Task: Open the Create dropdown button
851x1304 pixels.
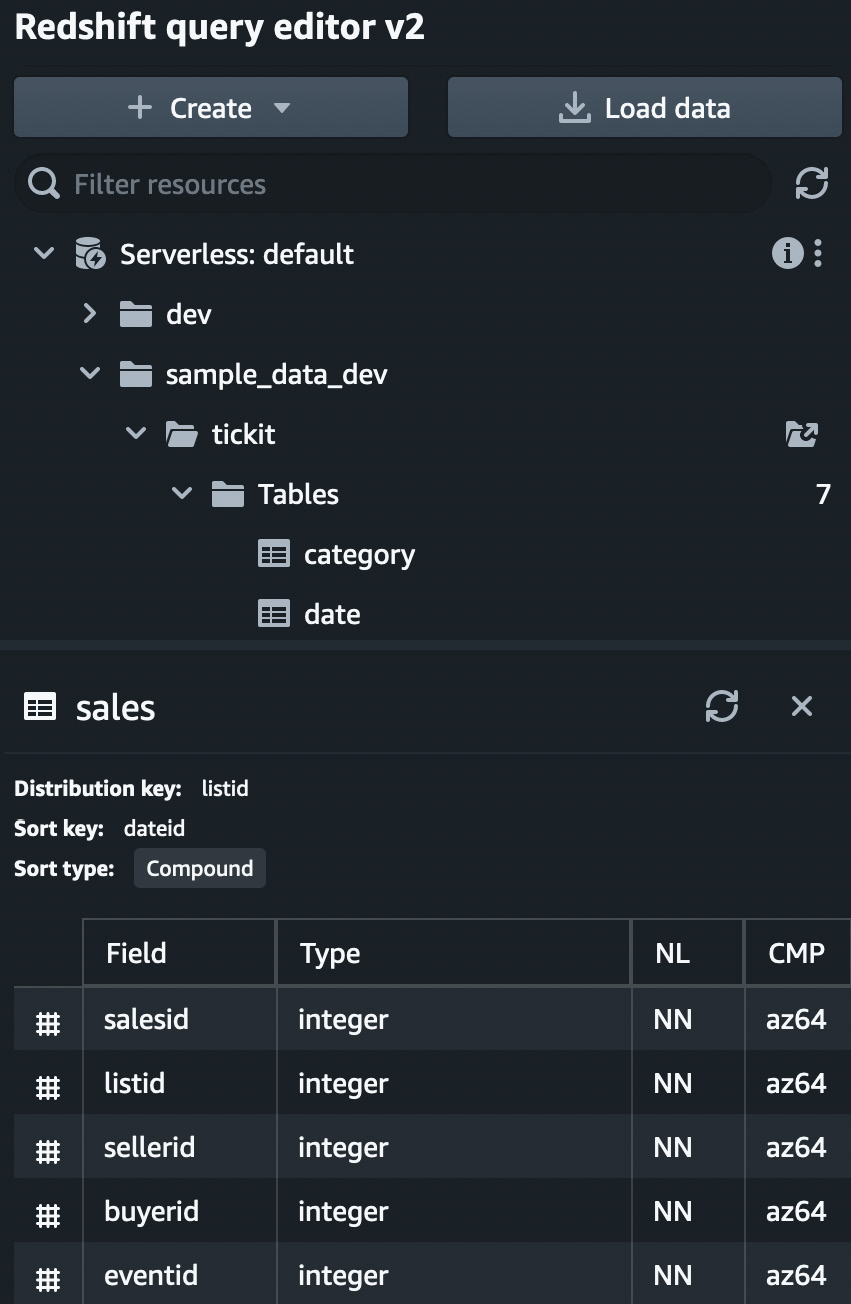Action: (210, 107)
